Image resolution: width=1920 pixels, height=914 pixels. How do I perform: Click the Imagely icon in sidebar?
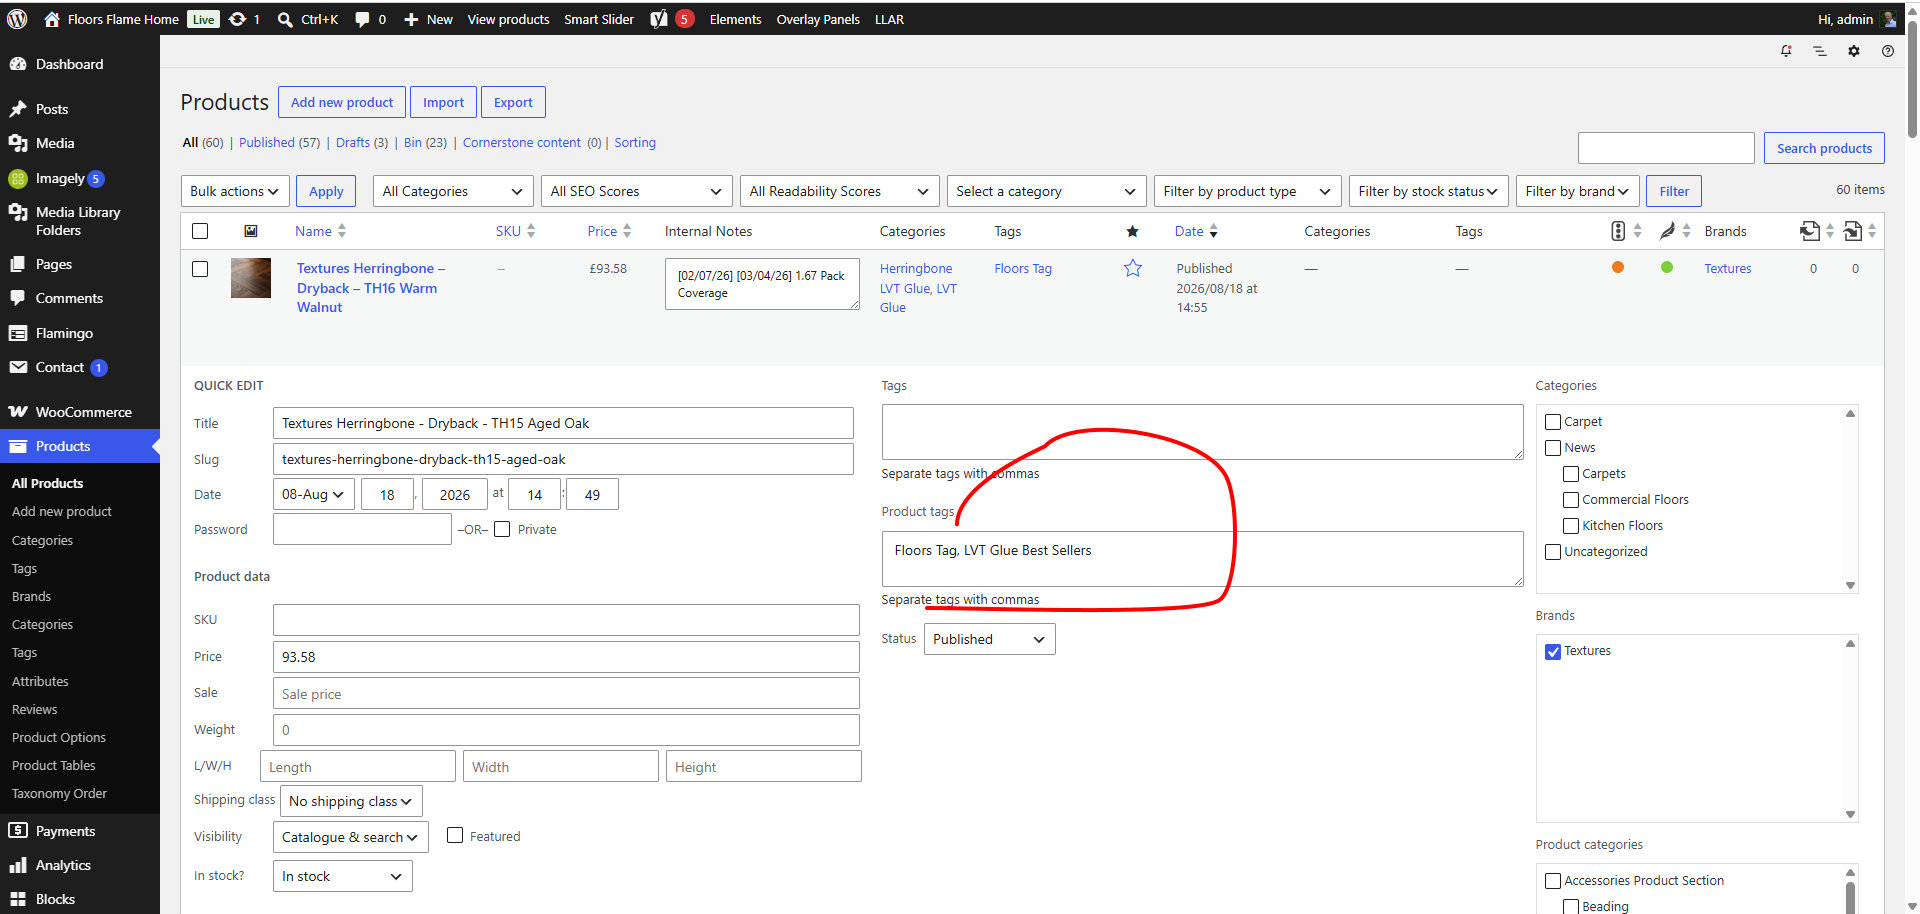click(x=18, y=179)
